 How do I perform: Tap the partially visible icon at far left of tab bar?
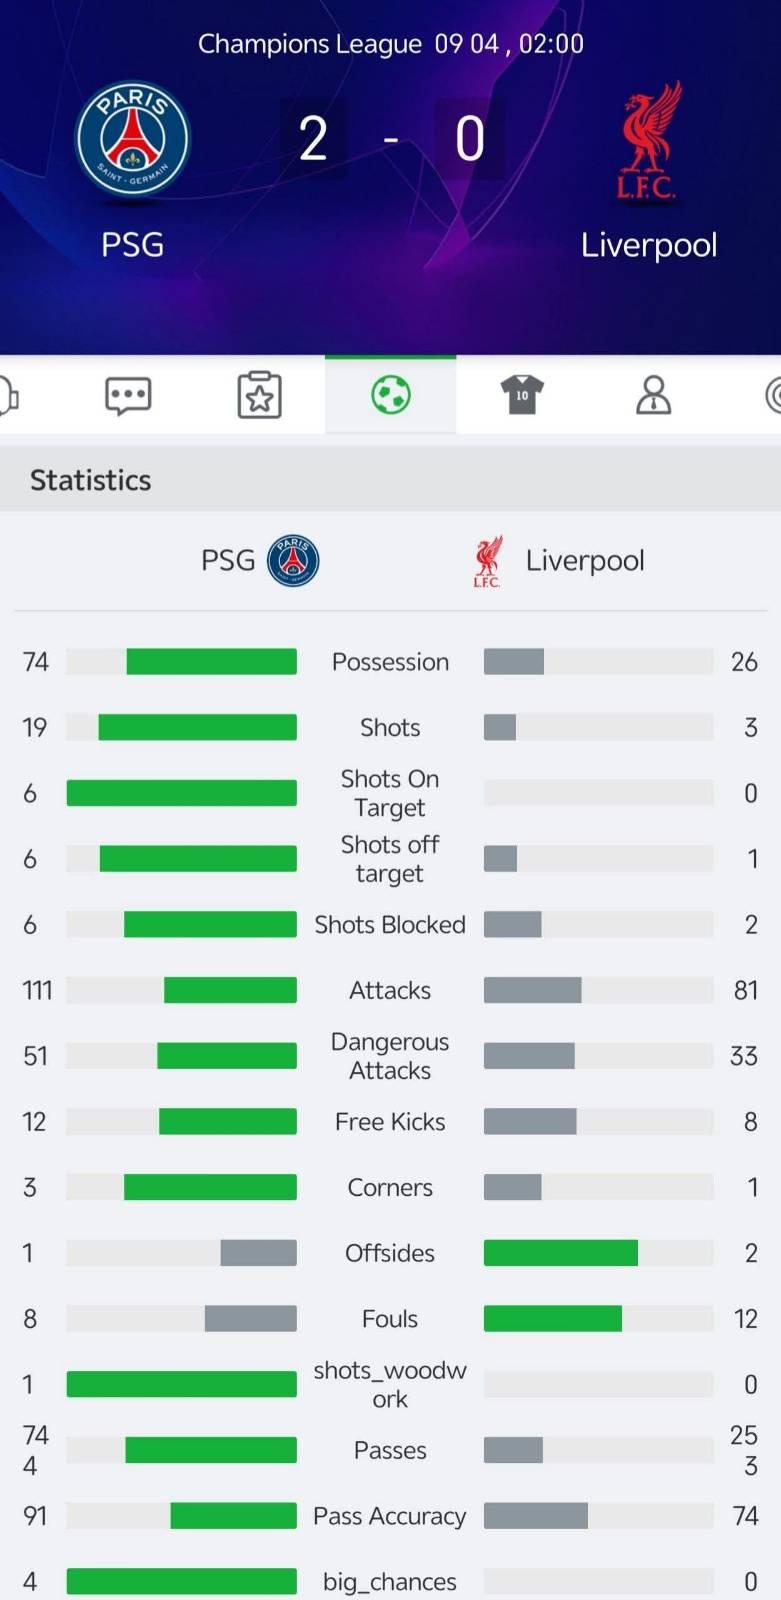(x=8, y=396)
